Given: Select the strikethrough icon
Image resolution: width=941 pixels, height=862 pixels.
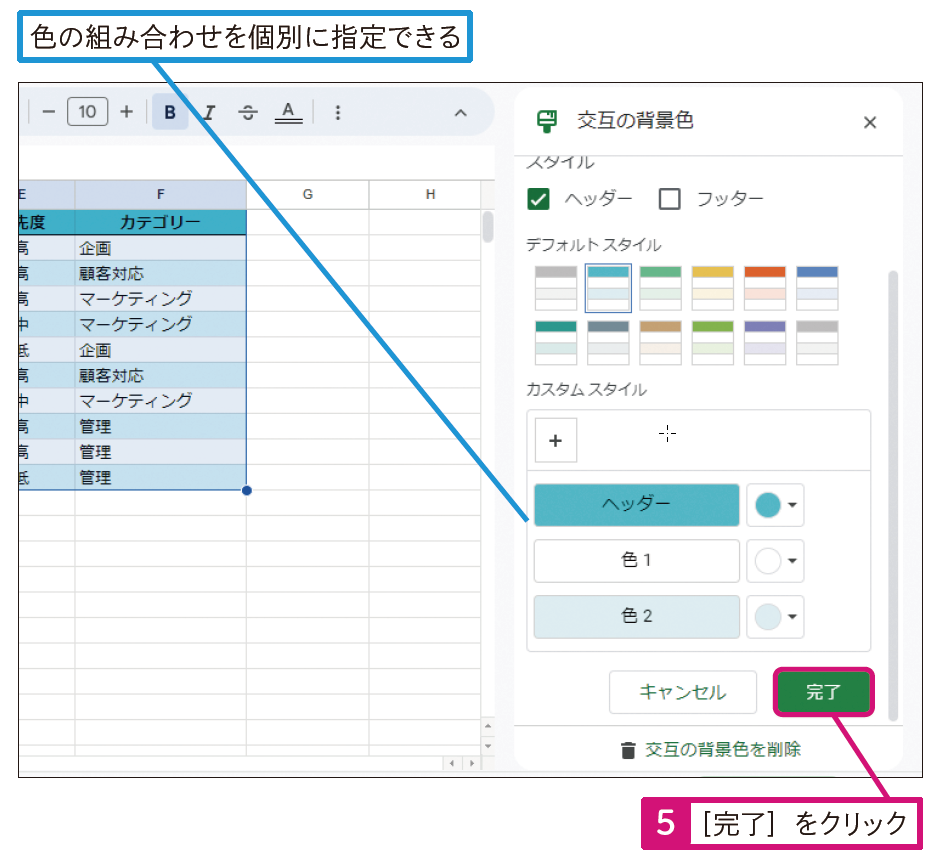Looking at the screenshot, I should pyautogui.click(x=247, y=112).
